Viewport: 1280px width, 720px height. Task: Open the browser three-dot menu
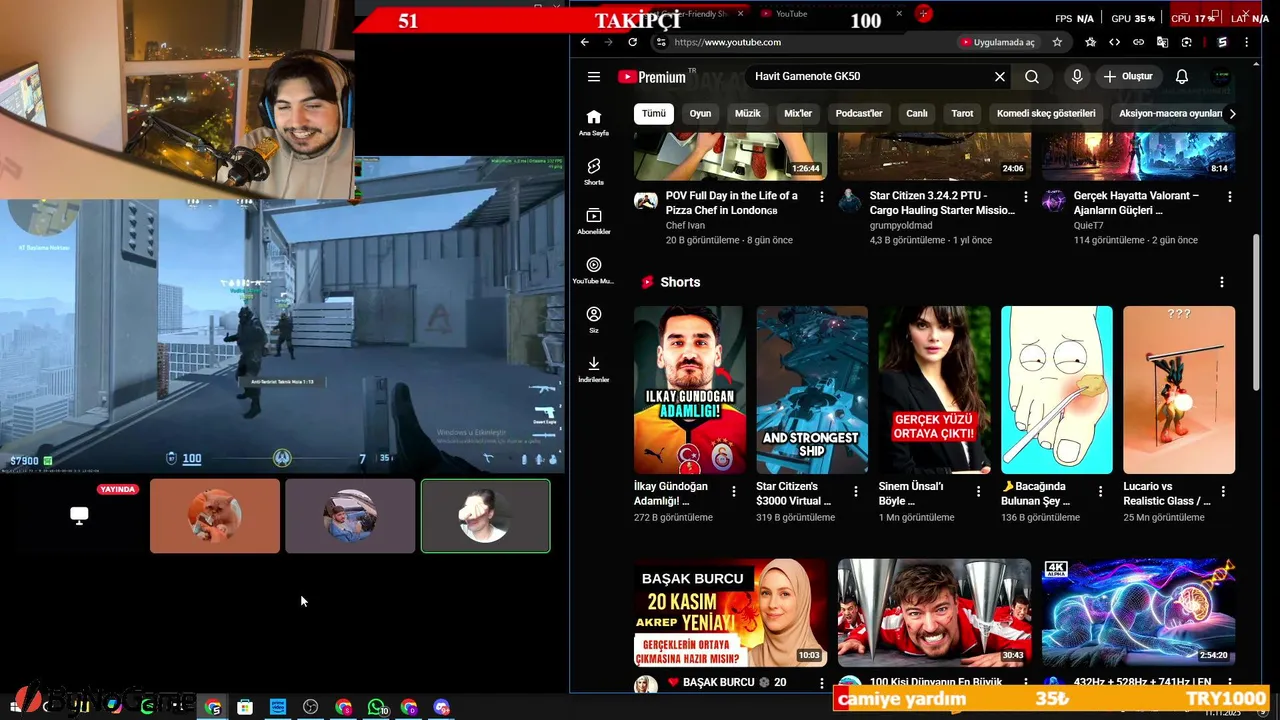(1246, 42)
